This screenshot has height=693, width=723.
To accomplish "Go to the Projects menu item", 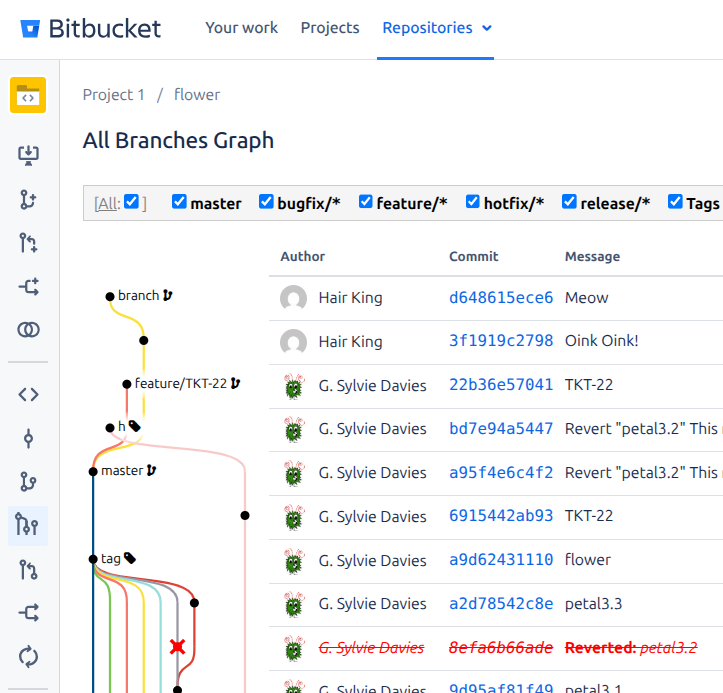I will click(330, 28).
